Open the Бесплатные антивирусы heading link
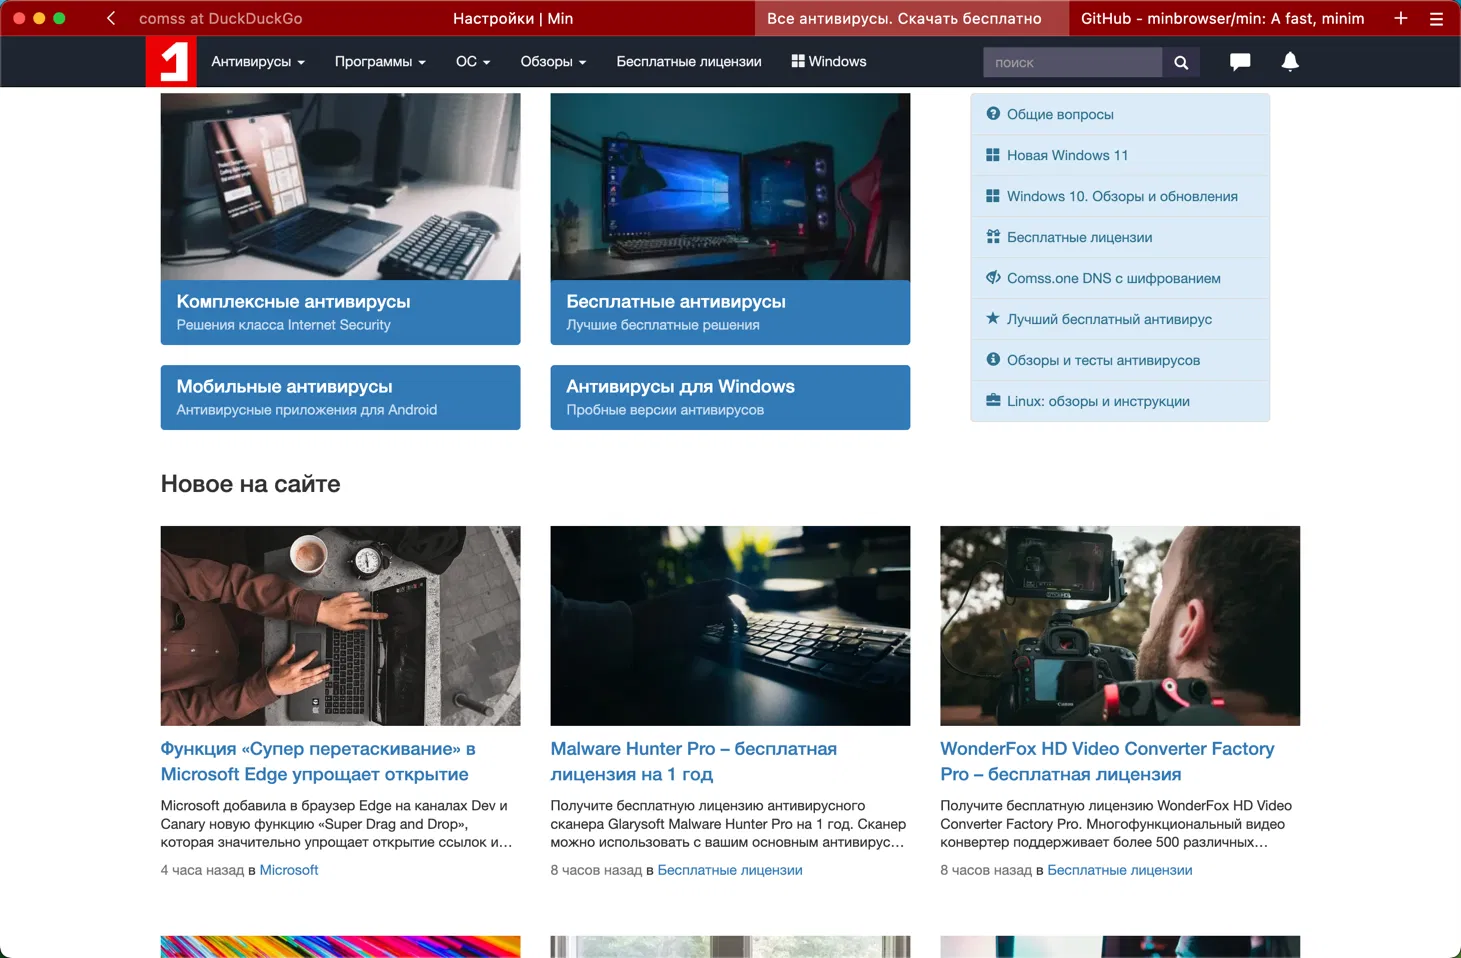This screenshot has height=958, width=1461. [x=676, y=302]
